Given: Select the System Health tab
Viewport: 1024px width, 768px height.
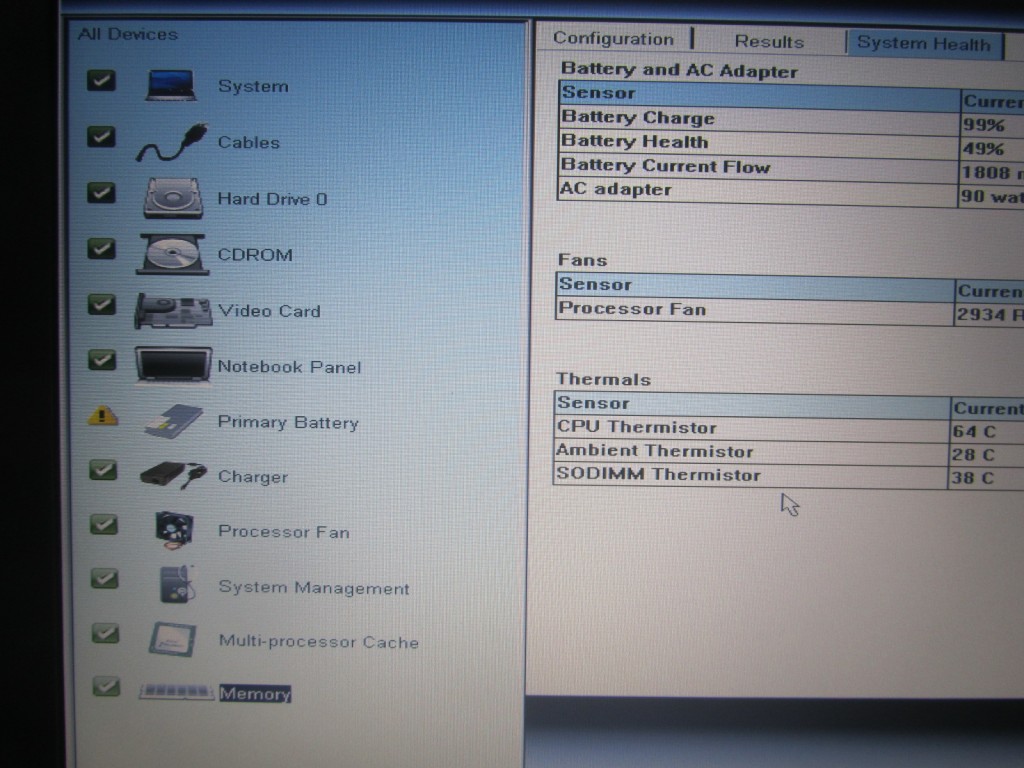Looking at the screenshot, I should (x=922, y=44).
